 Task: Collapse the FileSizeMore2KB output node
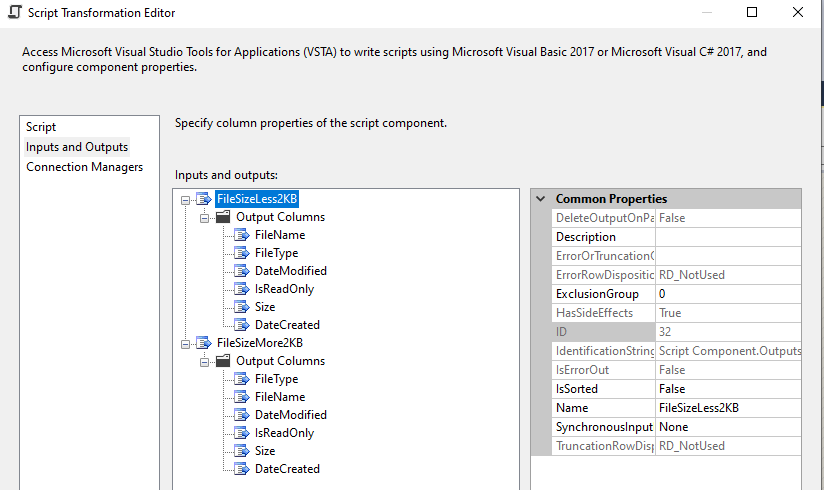click(186, 343)
